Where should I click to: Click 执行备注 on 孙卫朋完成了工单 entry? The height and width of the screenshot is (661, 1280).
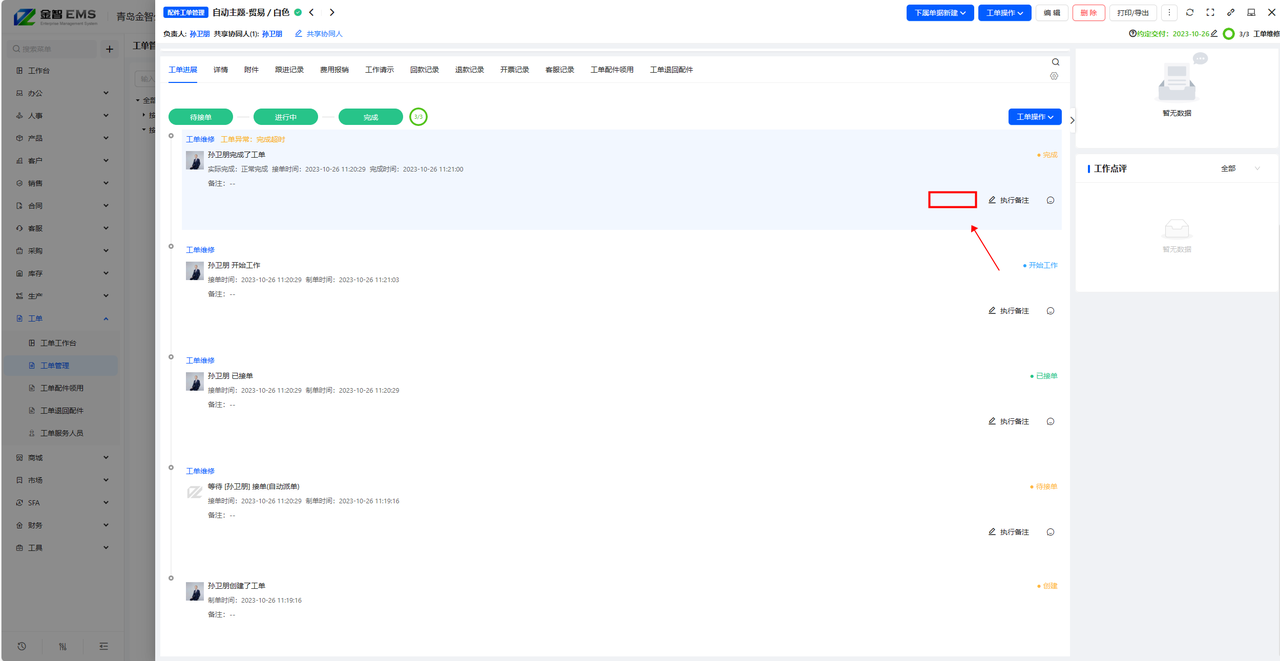click(x=1008, y=200)
